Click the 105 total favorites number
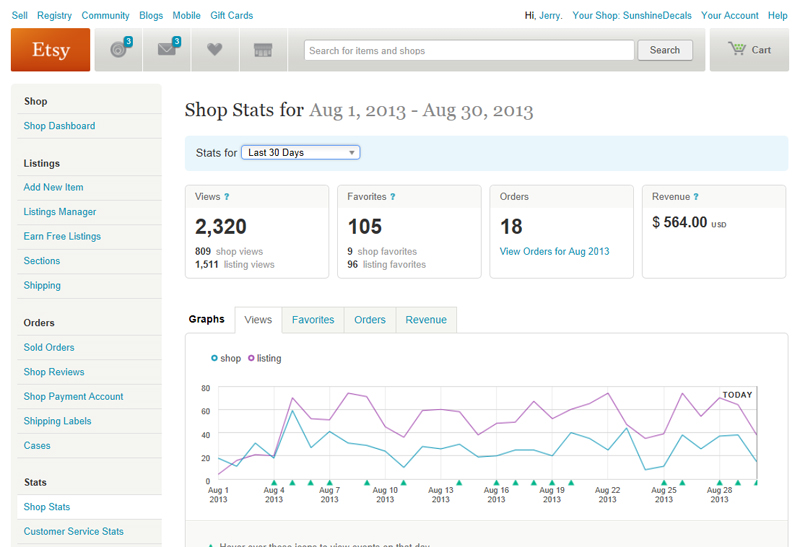The width and height of the screenshot is (800, 547). tap(365, 227)
